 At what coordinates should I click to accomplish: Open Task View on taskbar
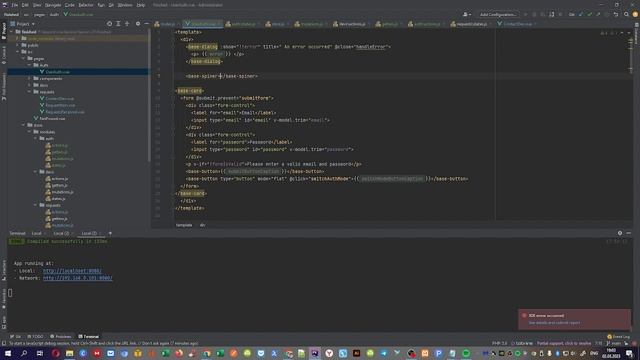(40, 353)
